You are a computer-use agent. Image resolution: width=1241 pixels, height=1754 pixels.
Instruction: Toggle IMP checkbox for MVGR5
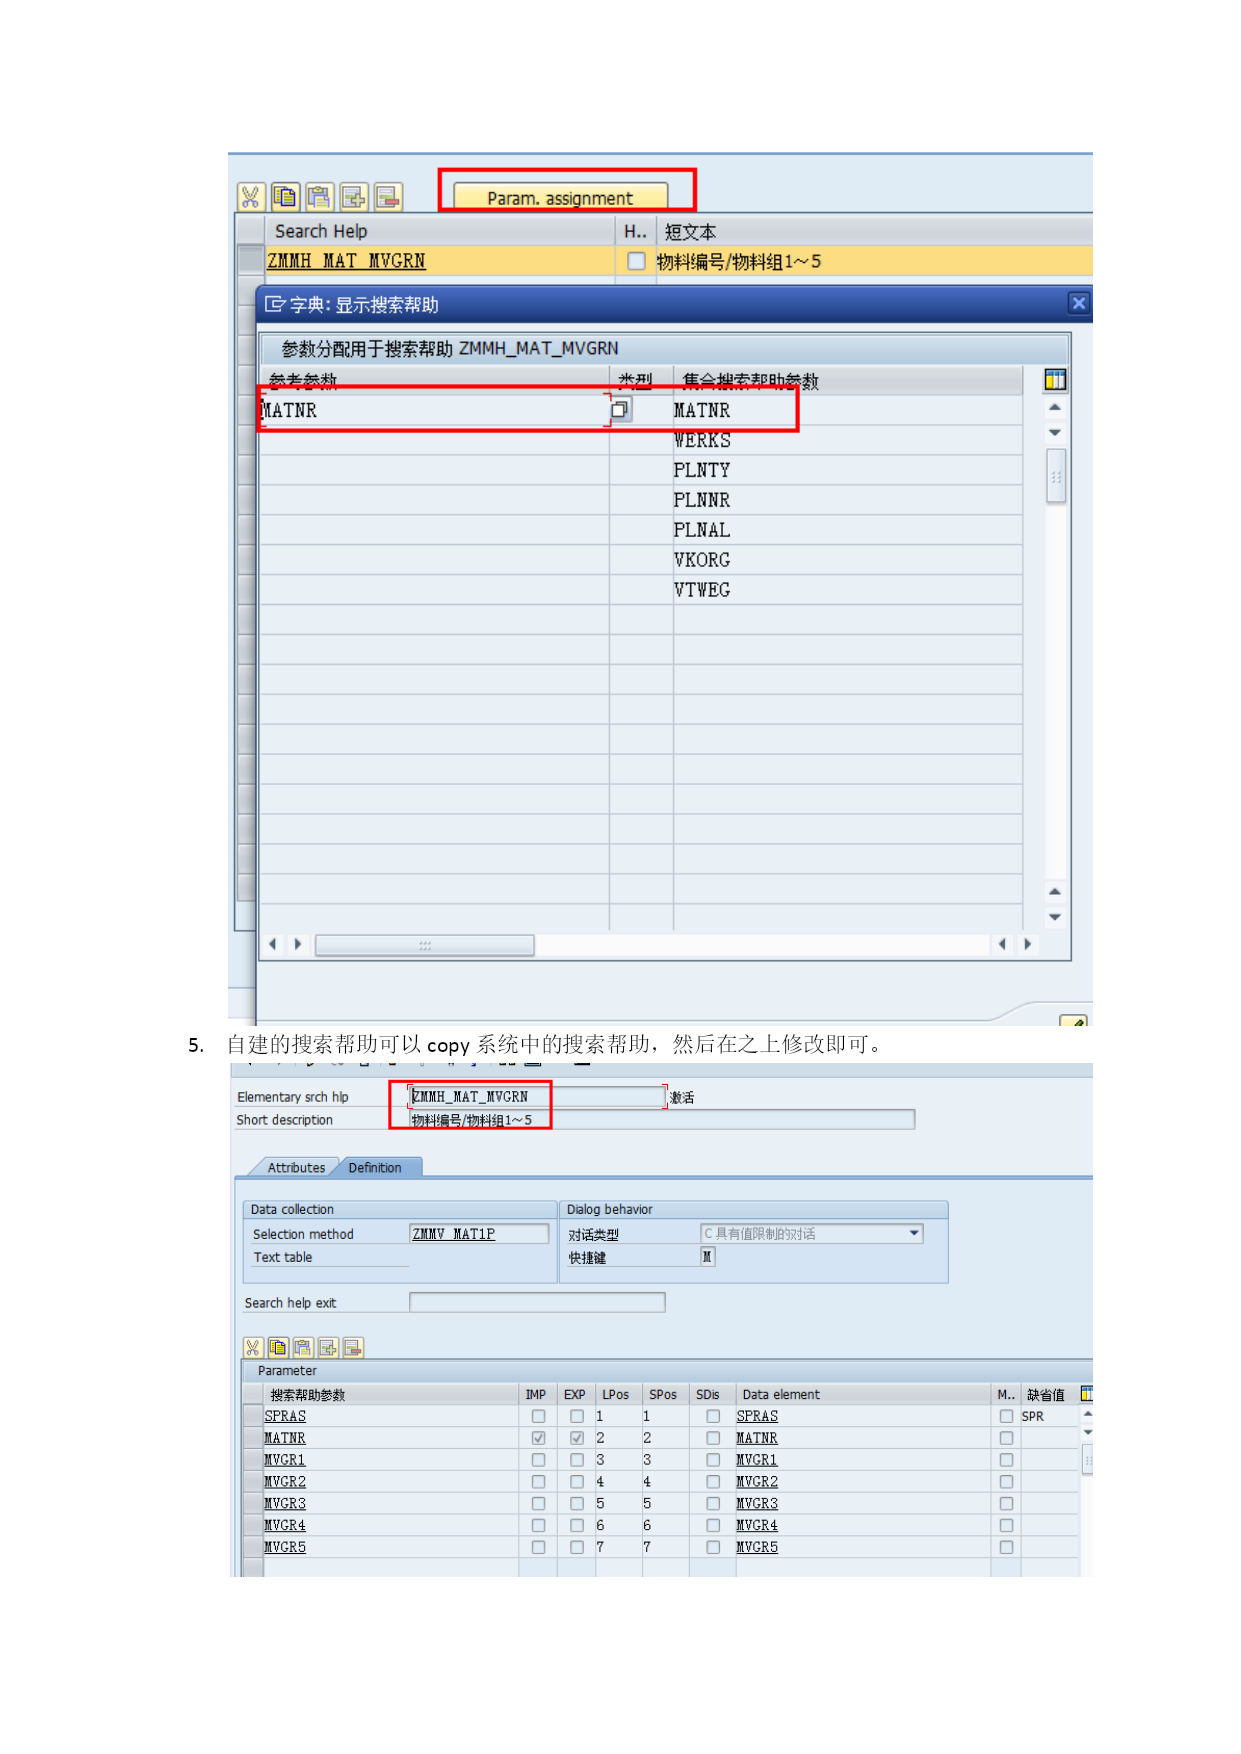(538, 1547)
